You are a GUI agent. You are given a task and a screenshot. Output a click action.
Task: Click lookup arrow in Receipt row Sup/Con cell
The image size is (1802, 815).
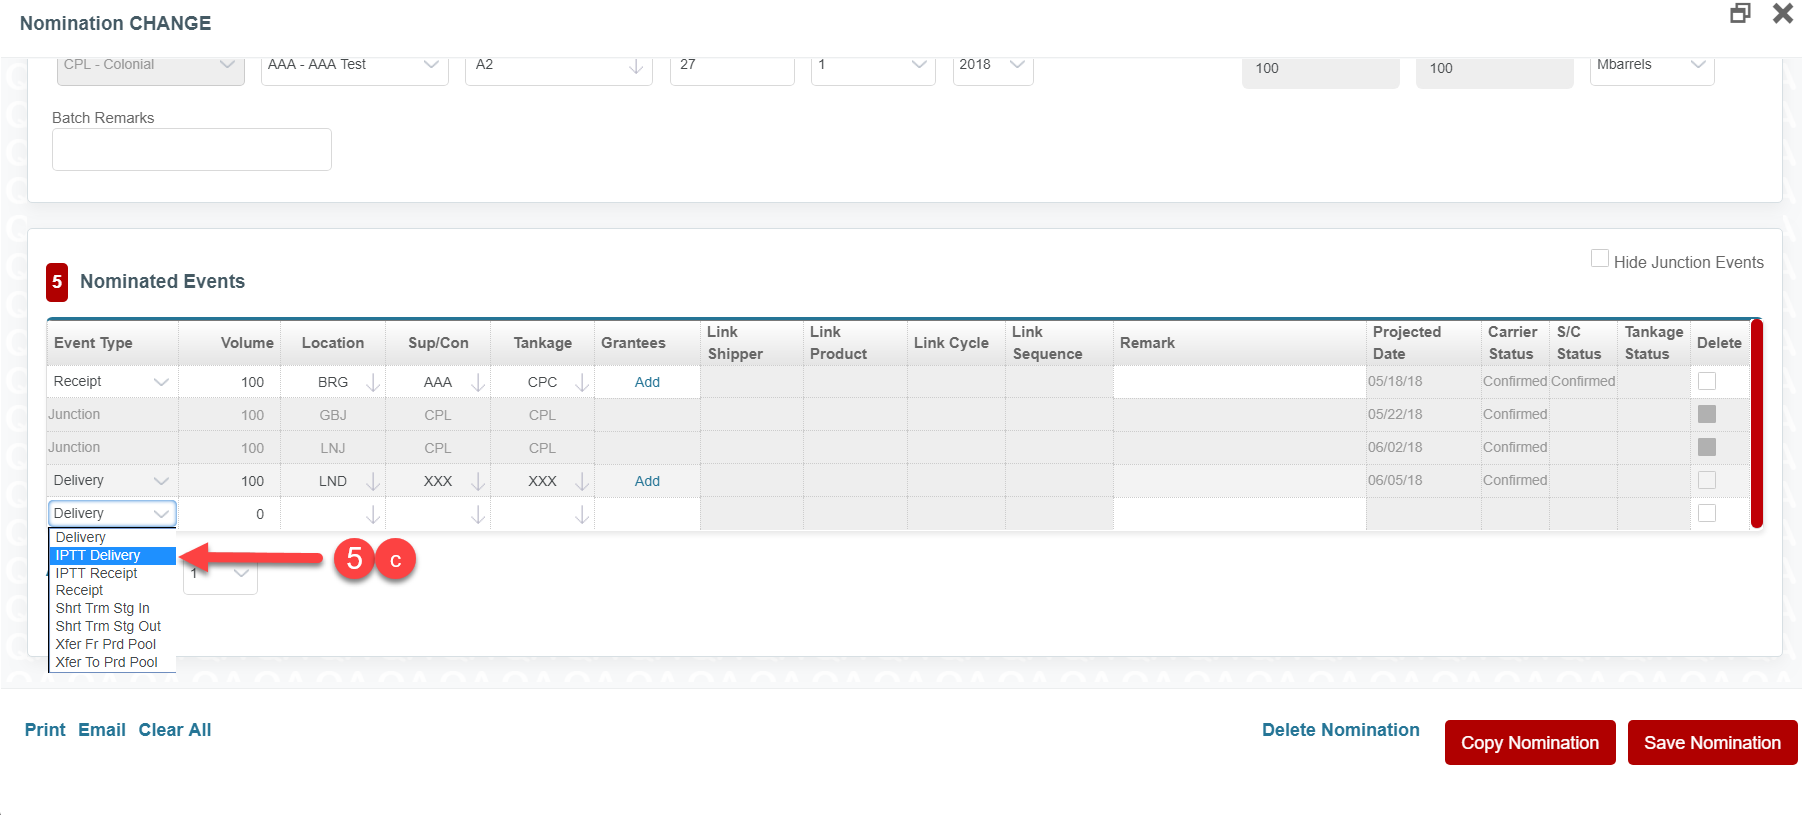(478, 382)
